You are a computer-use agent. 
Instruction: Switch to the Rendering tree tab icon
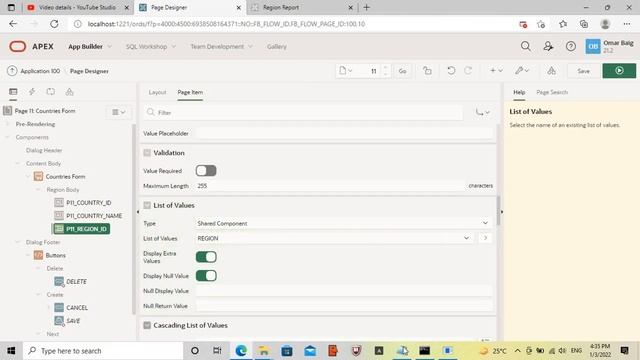click(x=13, y=92)
